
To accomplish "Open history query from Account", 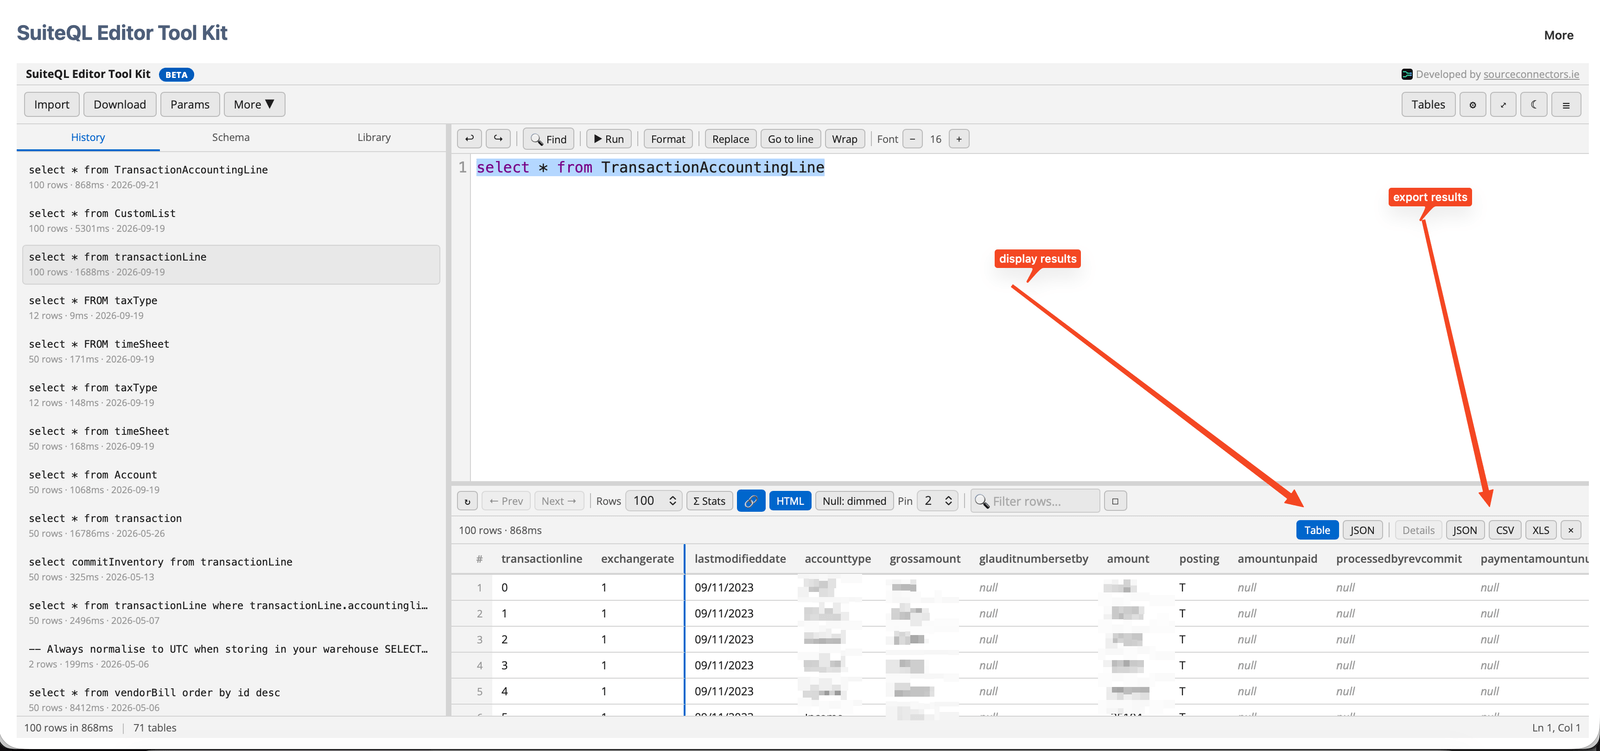I will click(x=231, y=482).
